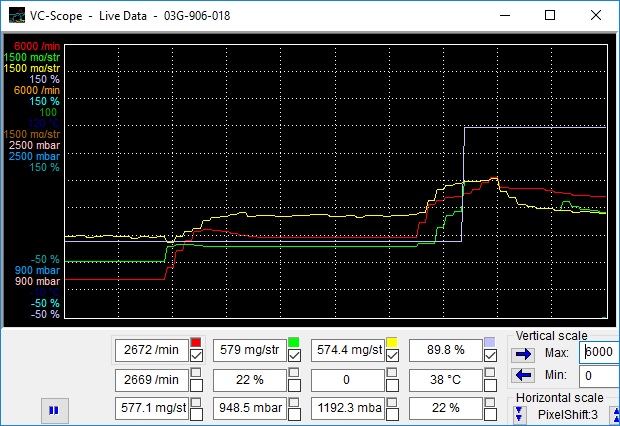This screenshot has height=426, width=620.
Task: Select the 1192.3 mba value box
Action: click(347, 408)
